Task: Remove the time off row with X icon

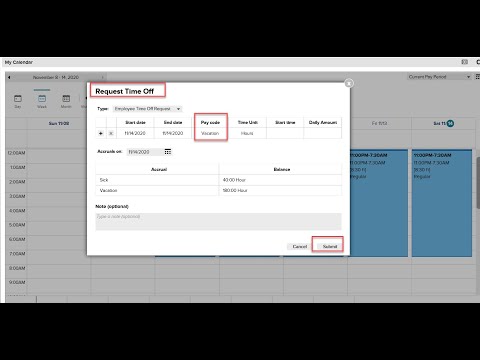Action: coord(111,133)
